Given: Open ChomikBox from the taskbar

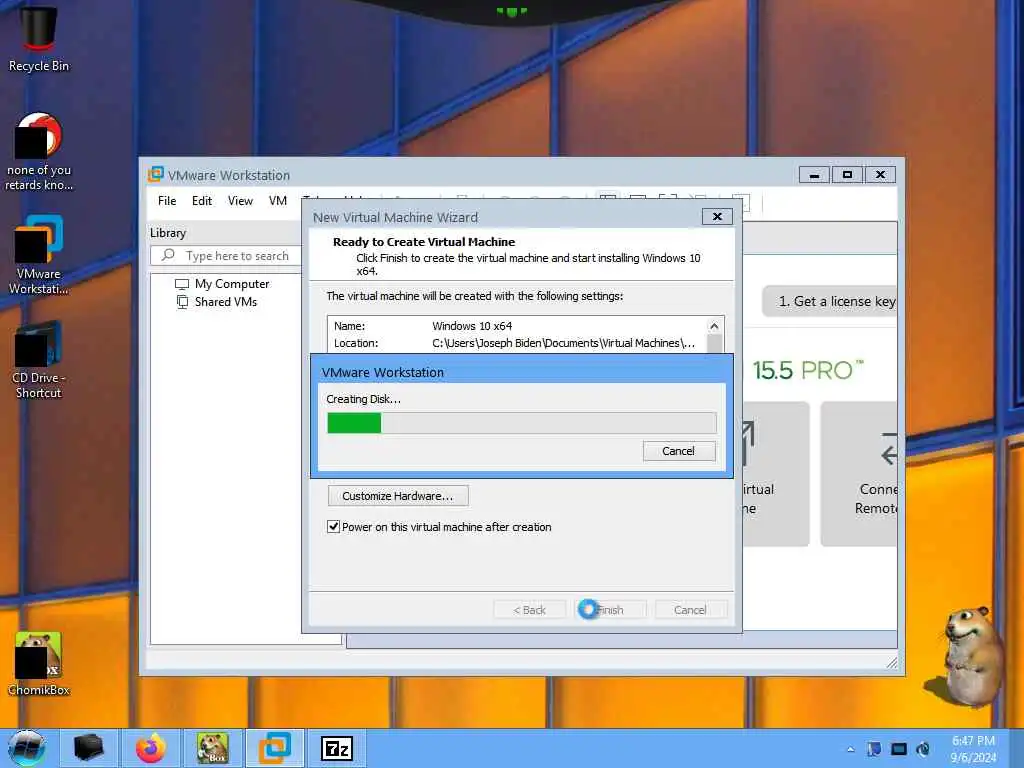Looking at the screenshot, I should click(212, 748).
